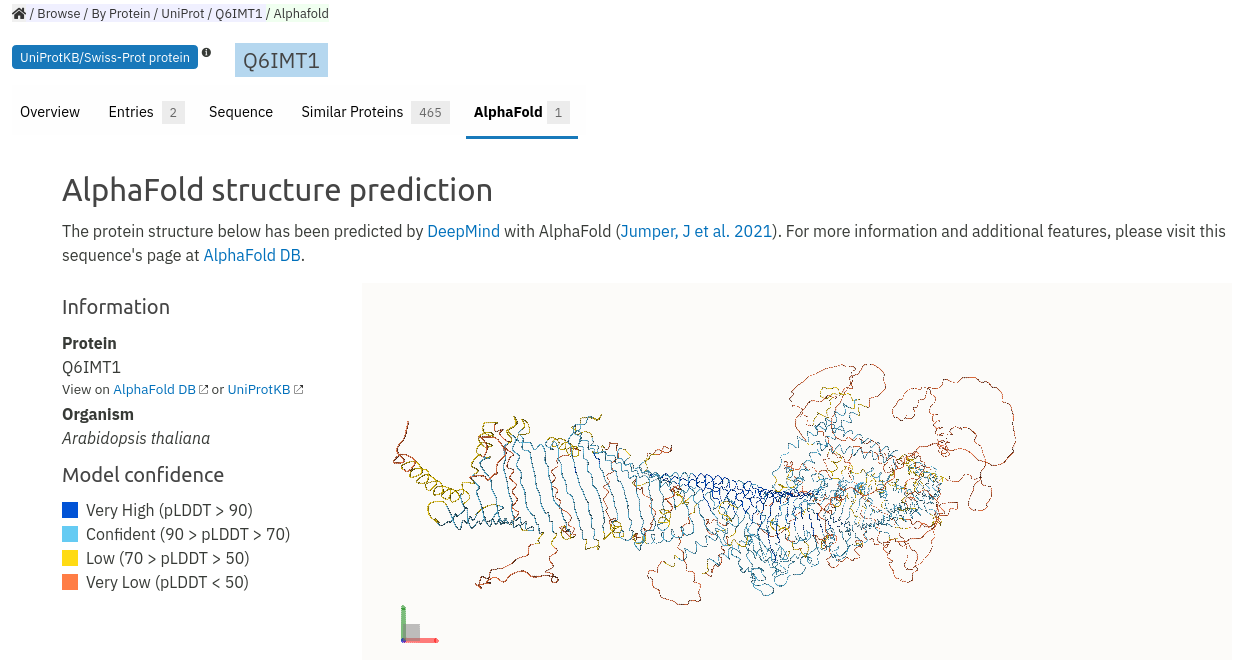The image size is (1245, 660).
Task: Follow the AlphaFold DB link in description
Action: pyautogui.click(x=252, y=255)
